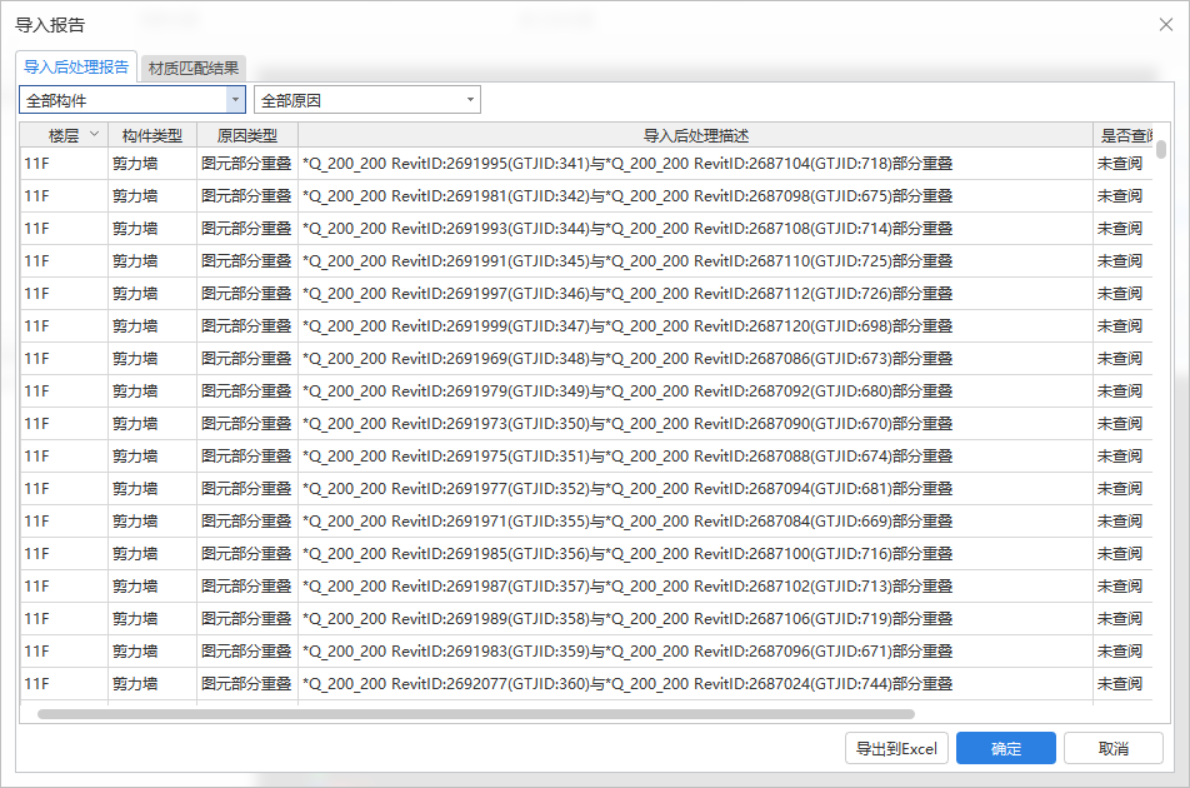
Task: Click the 导入后处理描述 column header
Action: click(x=695, y=135)
